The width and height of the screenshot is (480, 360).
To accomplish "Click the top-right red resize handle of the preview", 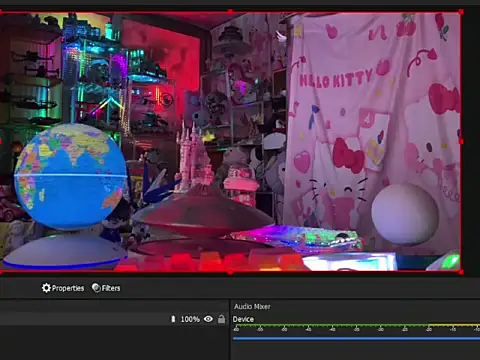I will (461, 12).
